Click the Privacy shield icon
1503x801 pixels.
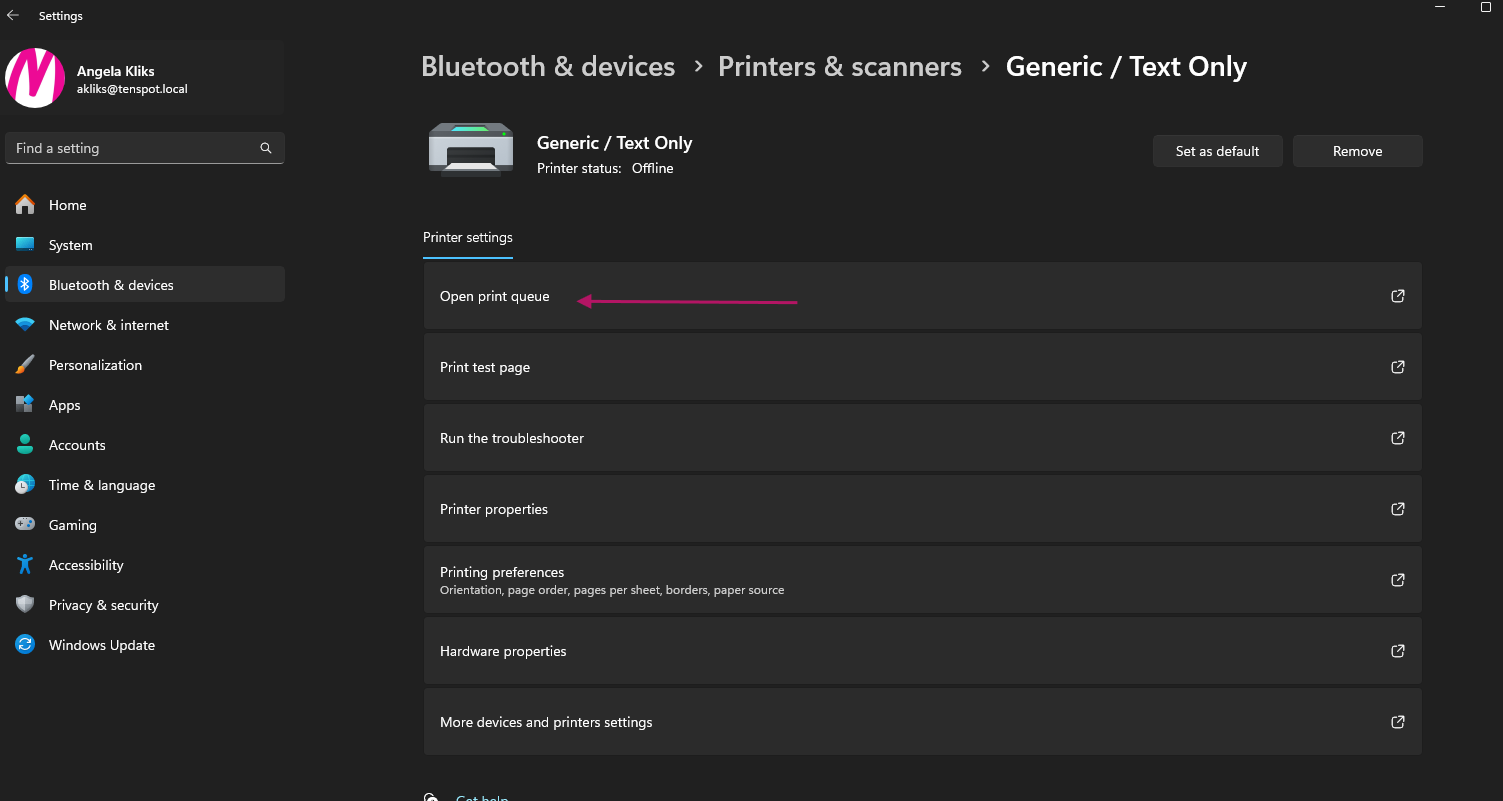tap(25, 605)
